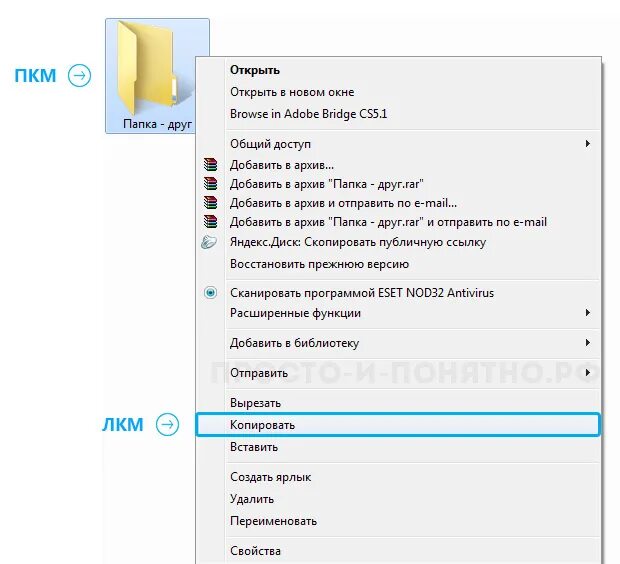Viewport: 620px width, 564px height.
Task: Expand the 'Отправить' submenu arrow
Action: [588, 373]
